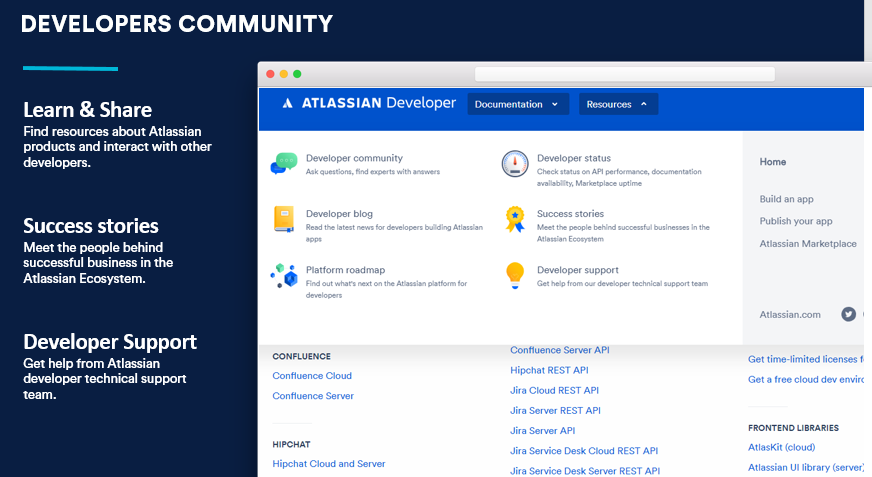Click the HIPCHAT section heading
Viewport: 872px width, 477px height.
pos(291,444)
